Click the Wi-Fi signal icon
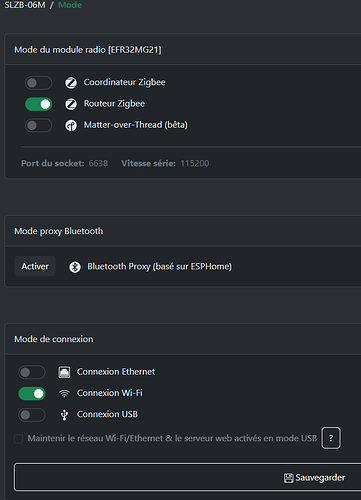Image resolution: width=361 pixels, height=500 pixels. coord(64,393)
